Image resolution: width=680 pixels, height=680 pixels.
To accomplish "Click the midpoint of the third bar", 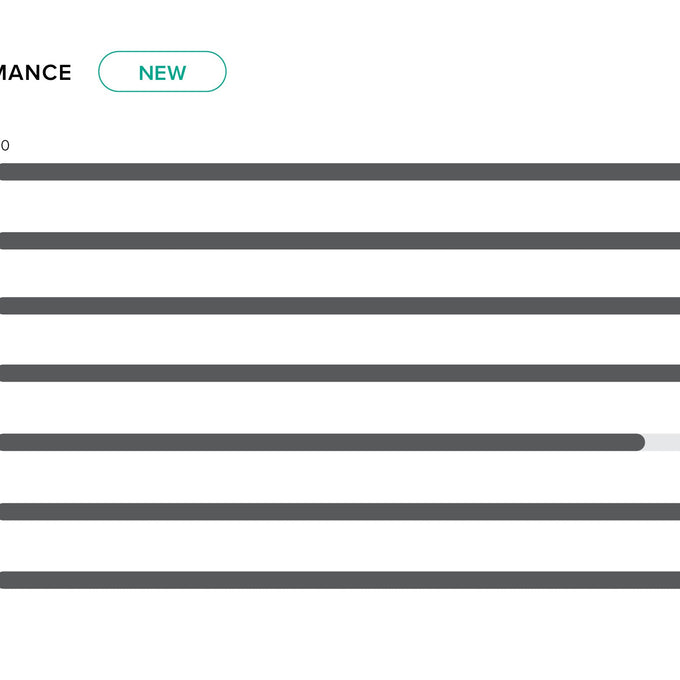I will 340,306.
